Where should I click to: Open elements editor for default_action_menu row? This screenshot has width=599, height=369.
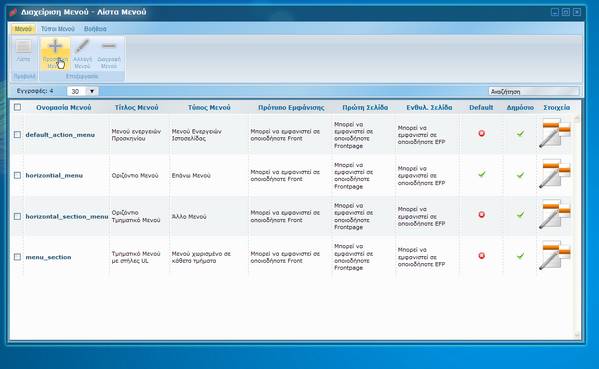click(x=555, y=133)
